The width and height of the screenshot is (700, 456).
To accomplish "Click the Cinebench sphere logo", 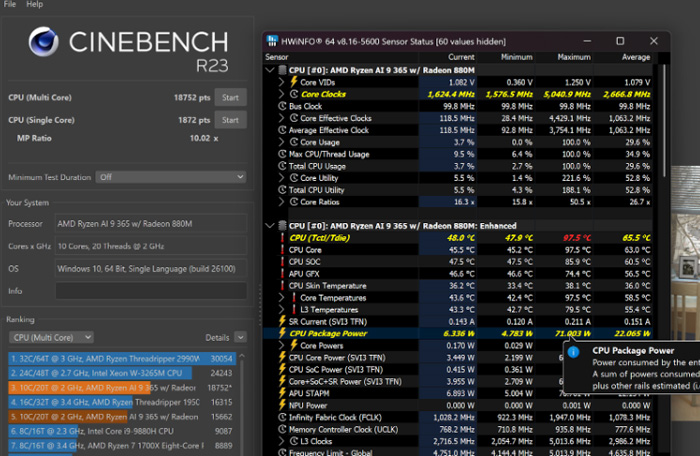I will point(43,42).
